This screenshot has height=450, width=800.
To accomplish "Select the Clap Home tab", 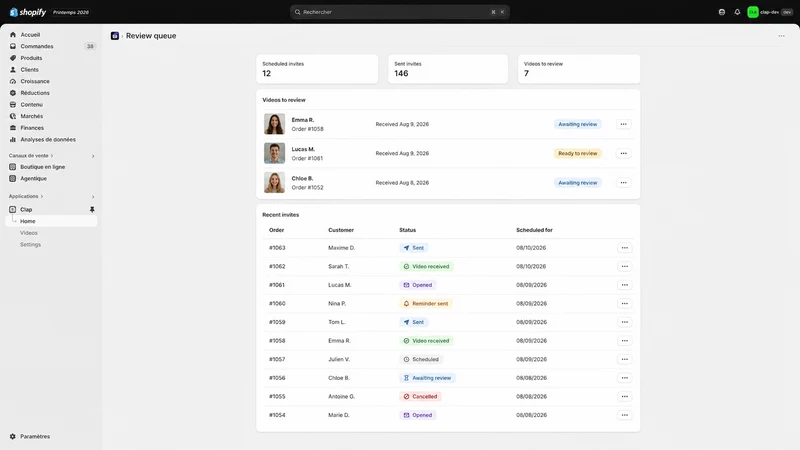I will pos(51,221).
